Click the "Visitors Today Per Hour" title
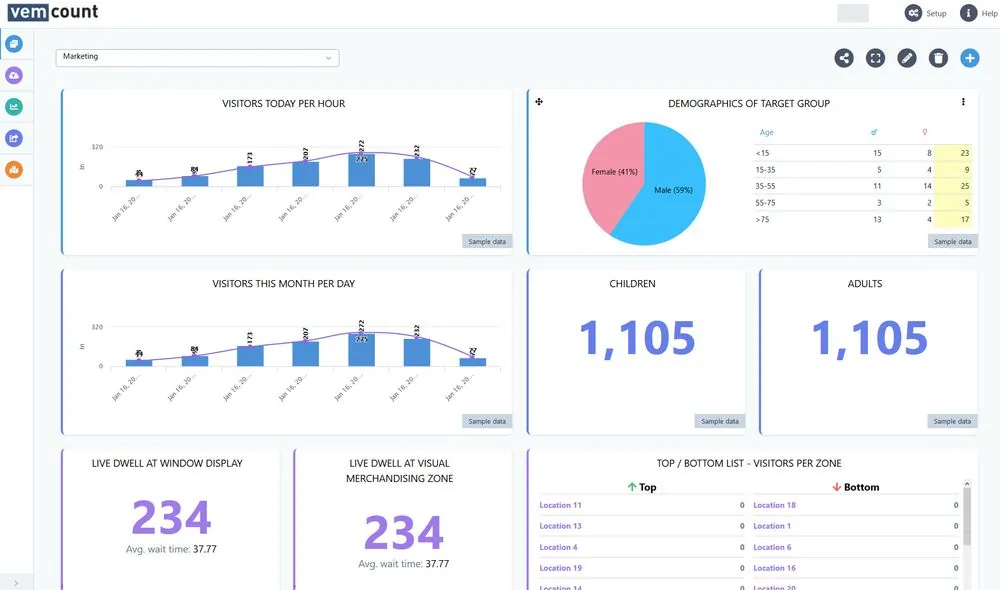1000x590 pixels. point(284,103)
